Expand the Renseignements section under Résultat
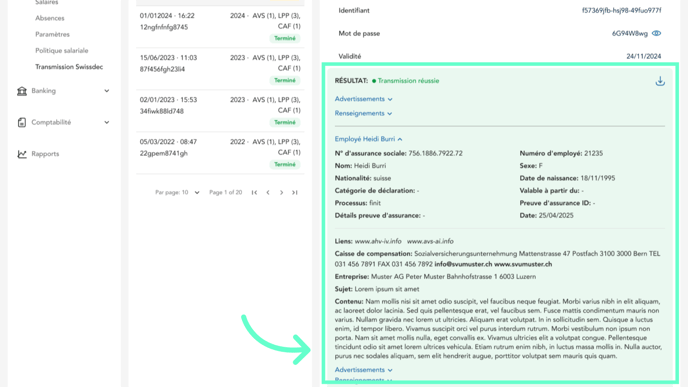 tap(363, 113)
